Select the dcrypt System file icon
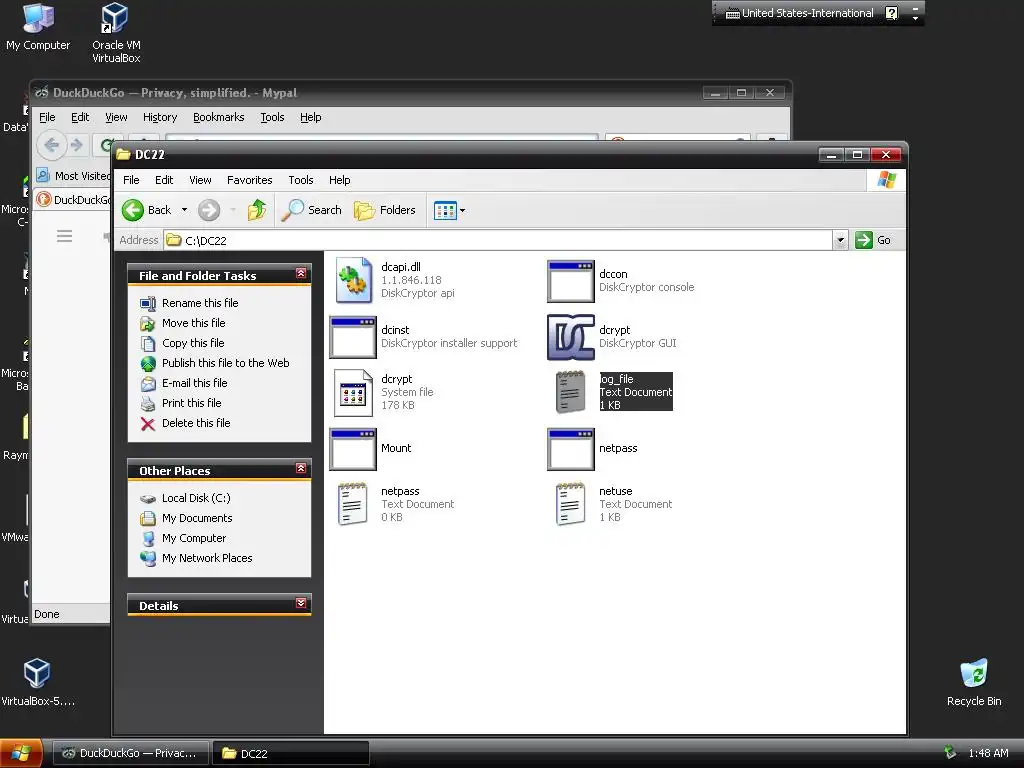 point(353,392)
